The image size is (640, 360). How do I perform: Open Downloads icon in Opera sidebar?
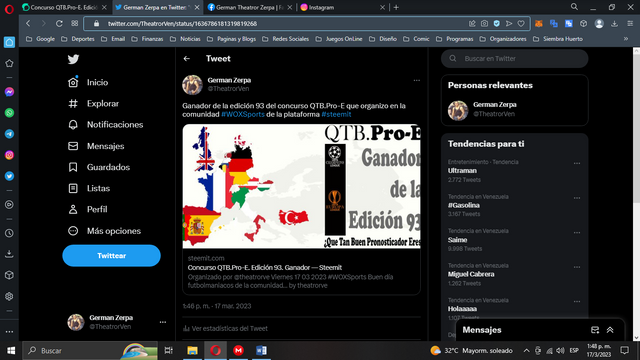coord(9,254)
